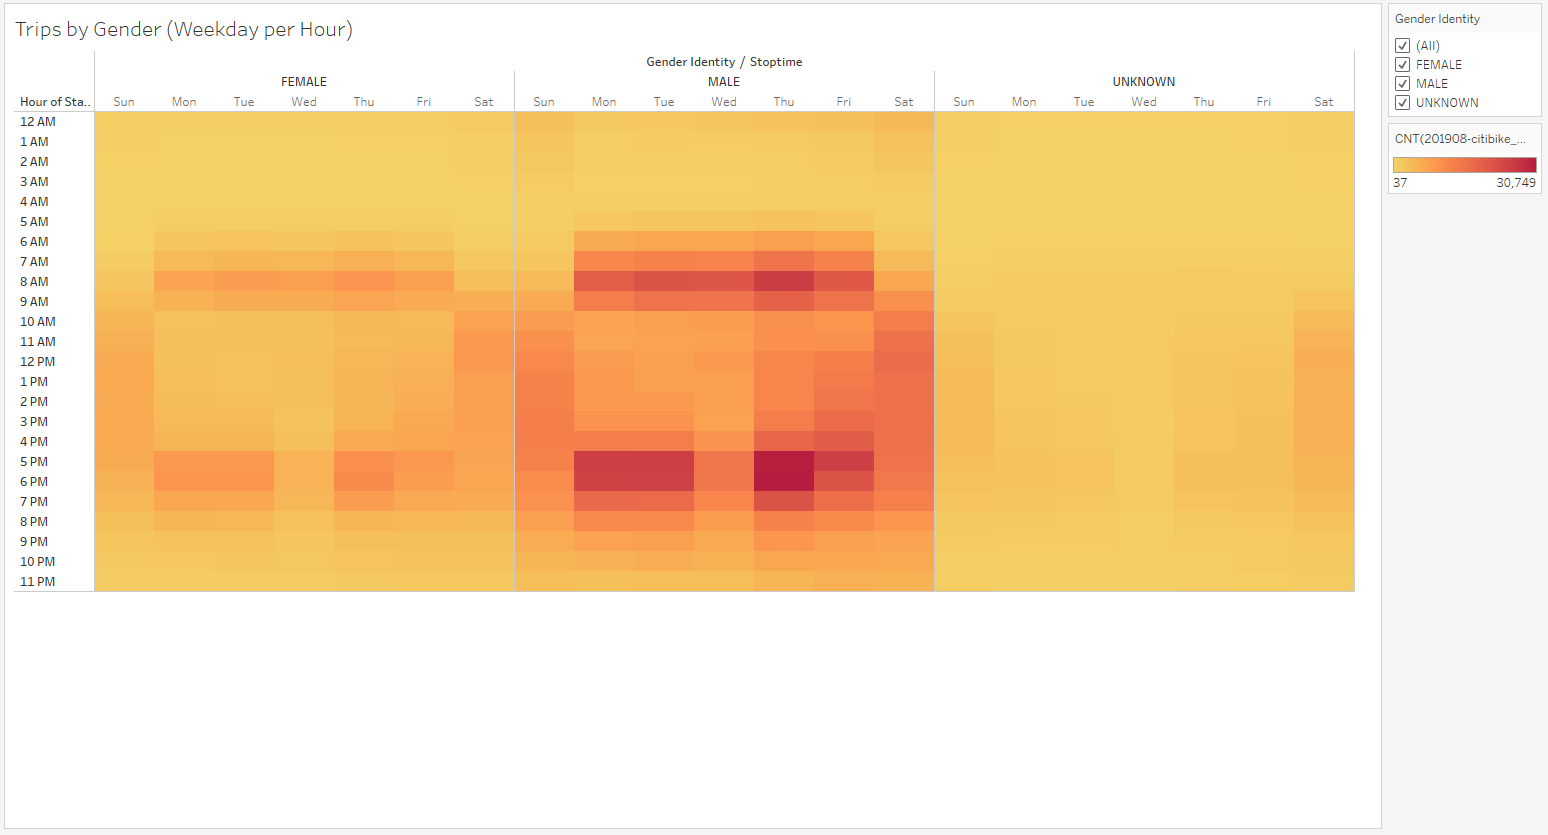
Task: Select the Gender Identity filter title
Action: click(1437, 19)
